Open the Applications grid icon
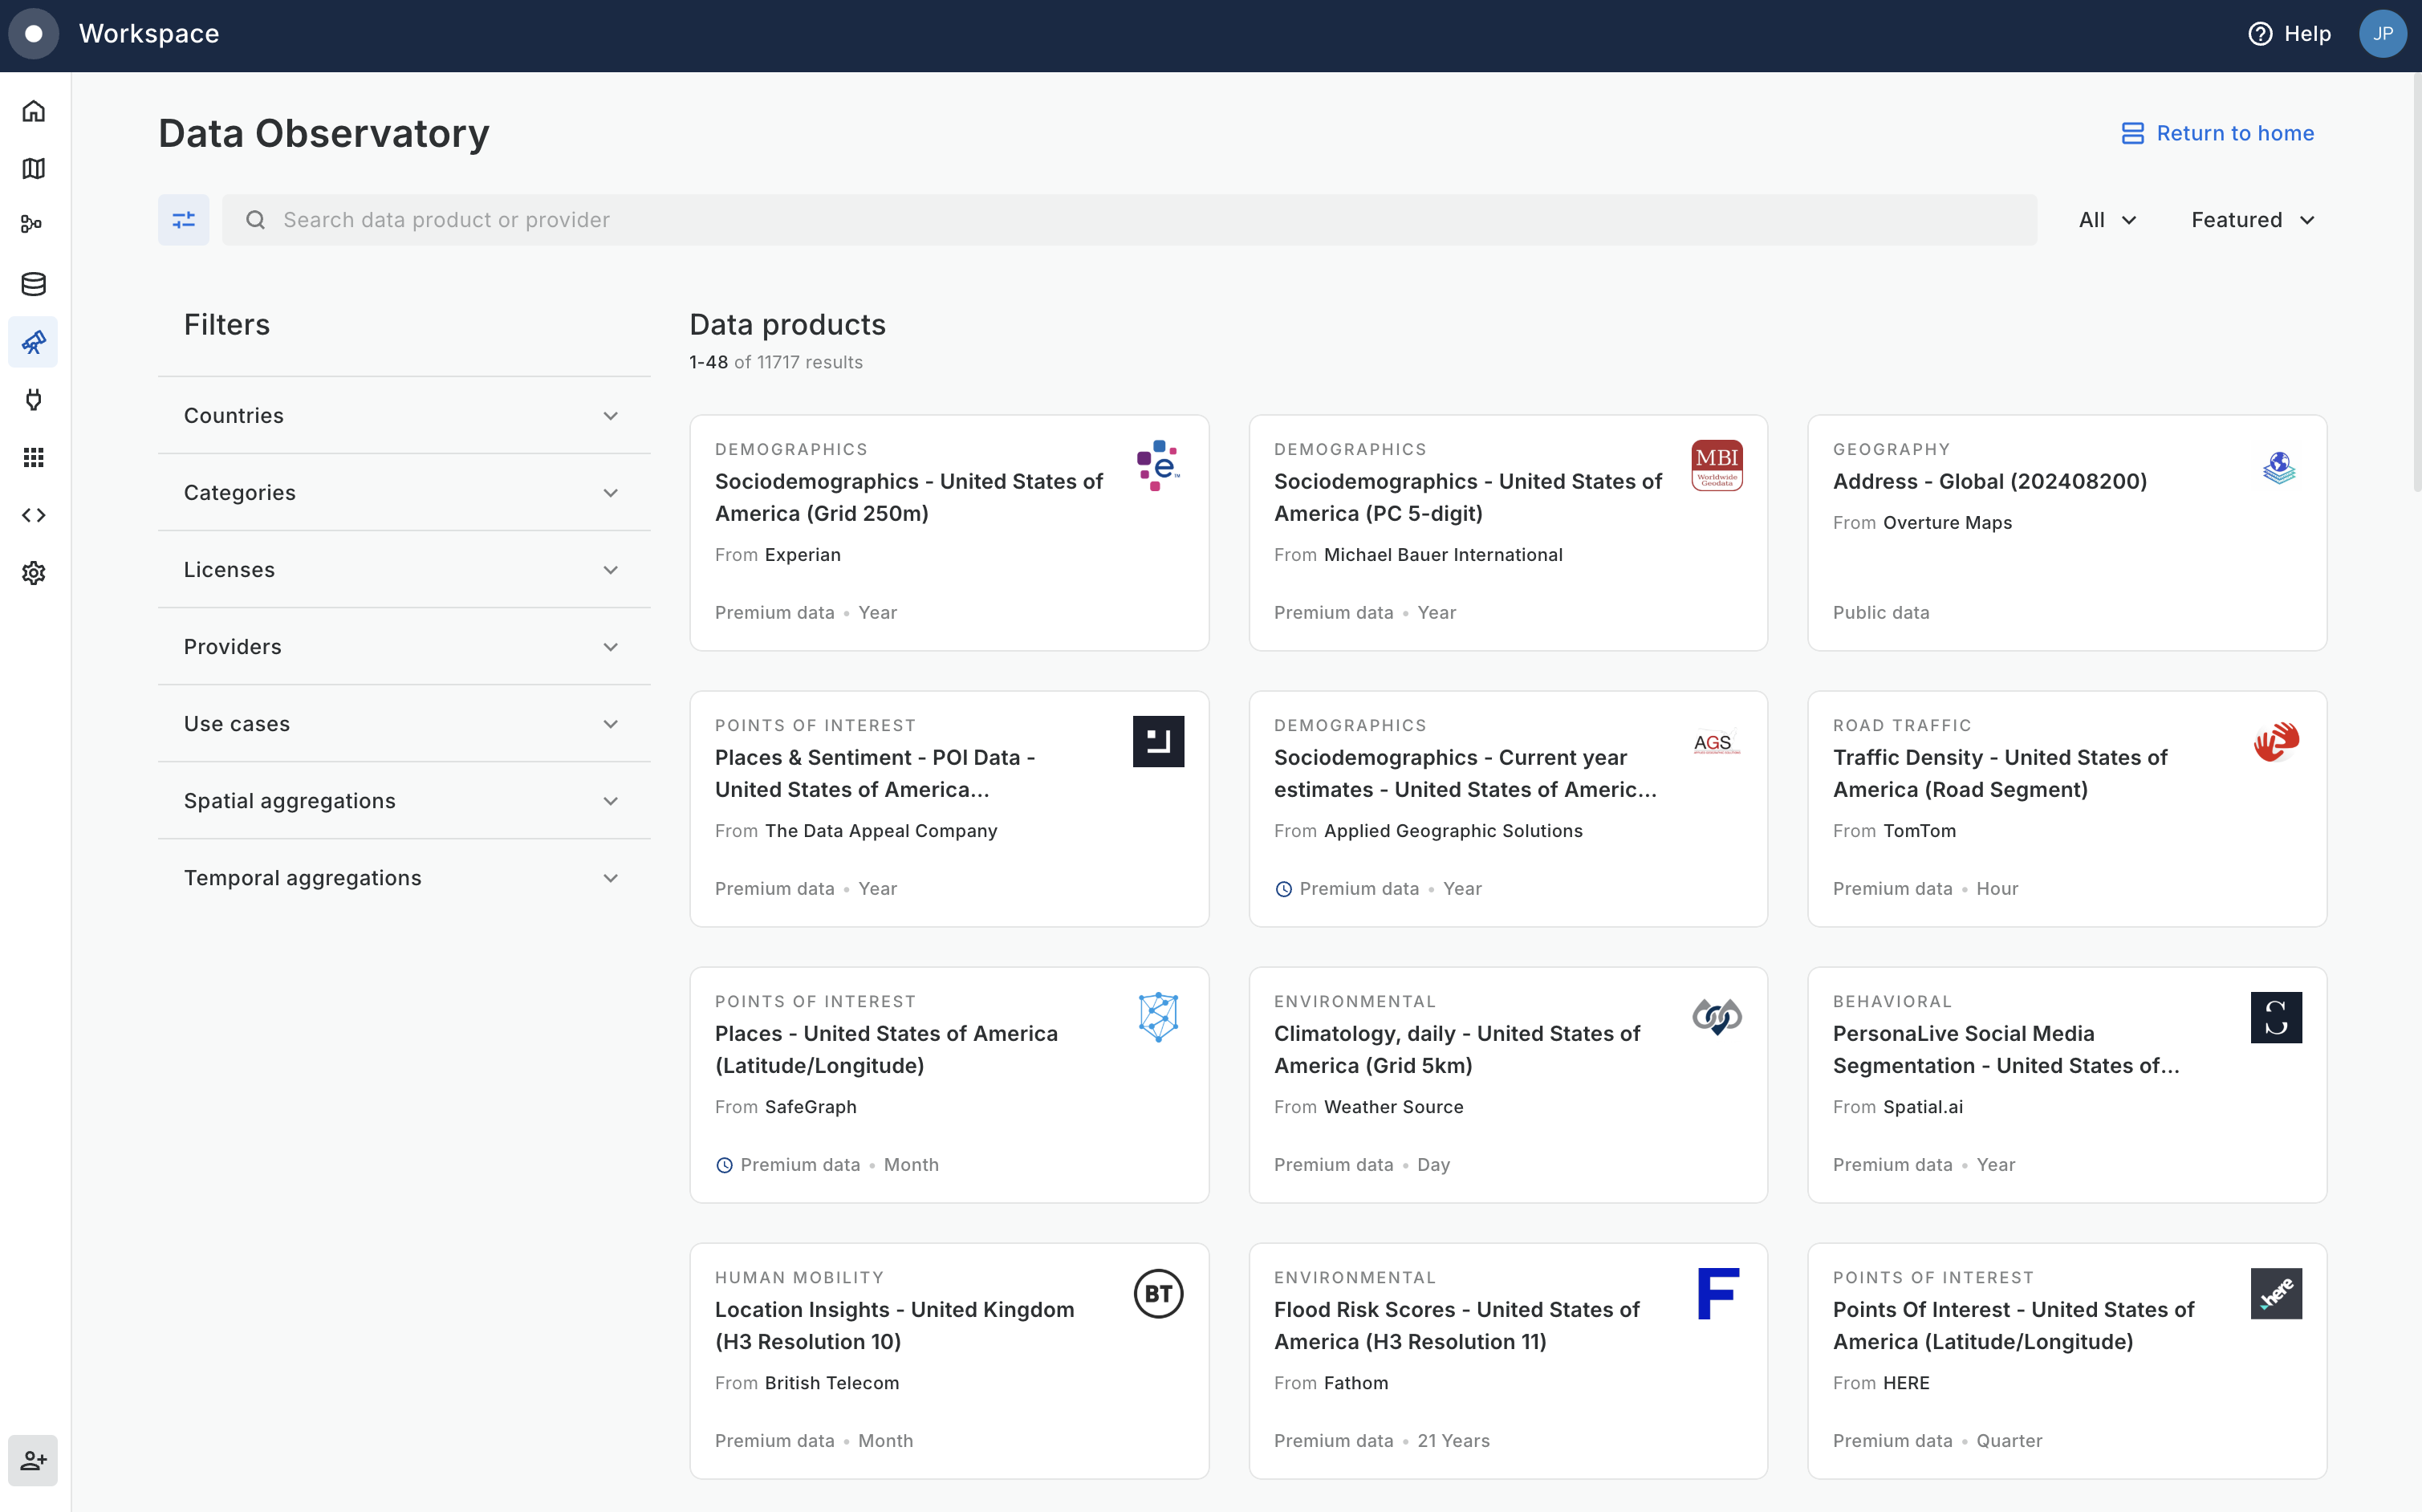This screenshot has width=2422, height=1512. click(34, 457)
